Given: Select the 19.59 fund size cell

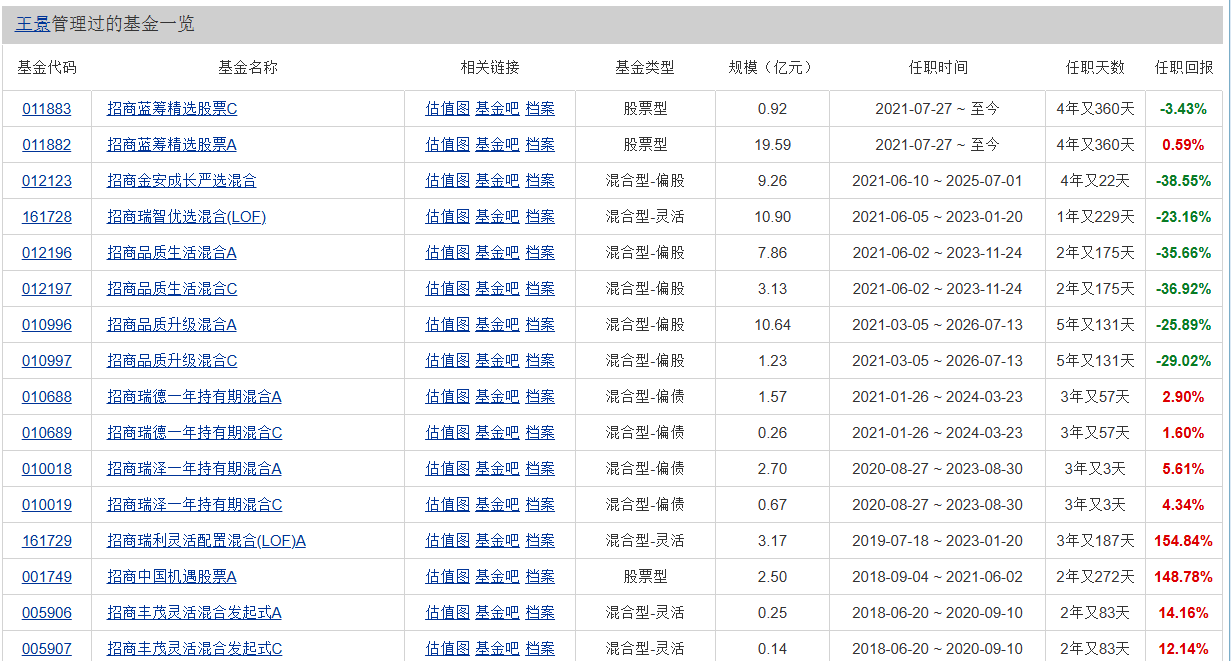Looking at the screenshot, I should coord(772,145).
